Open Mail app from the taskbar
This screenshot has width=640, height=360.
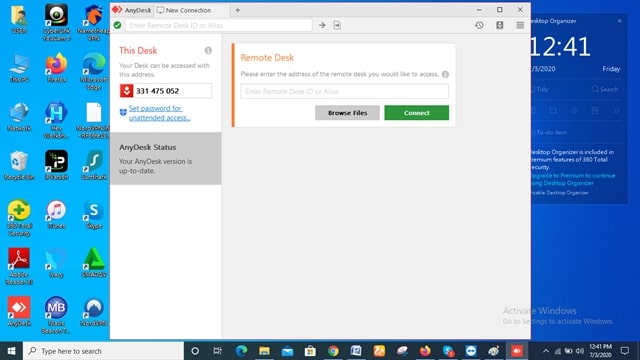(287, 351)
